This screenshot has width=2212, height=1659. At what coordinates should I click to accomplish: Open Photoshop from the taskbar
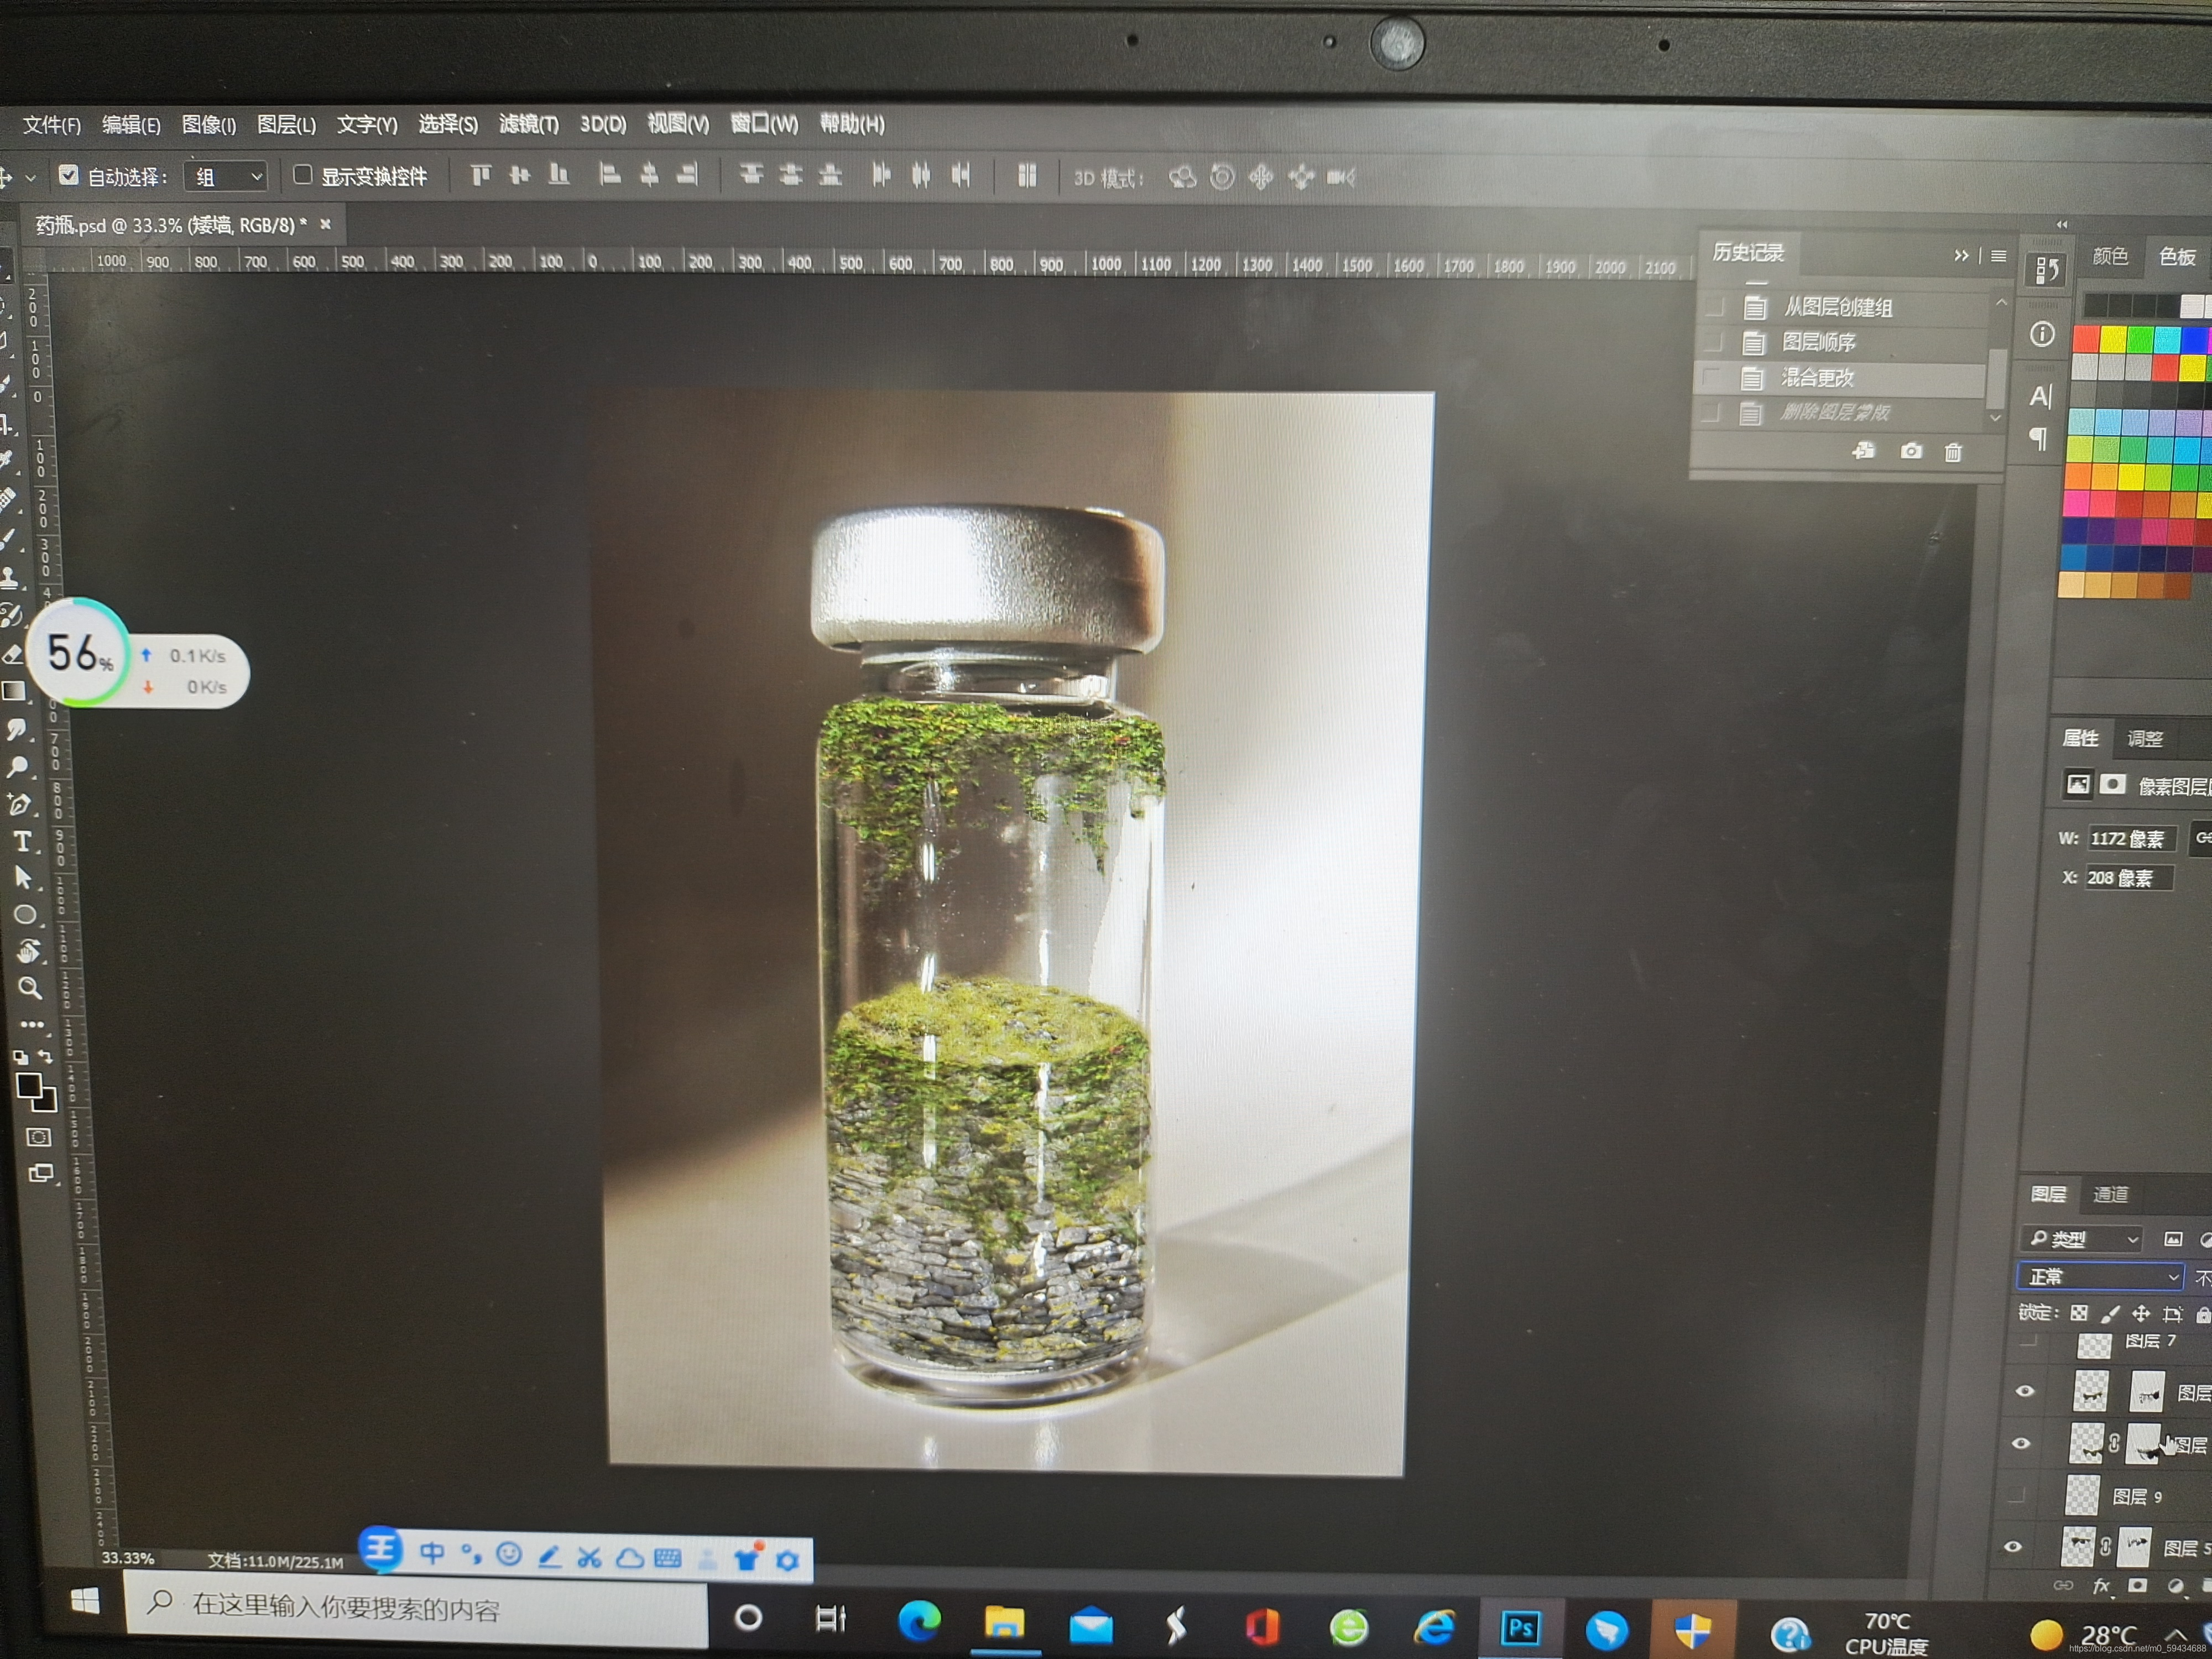[1520, 1628]
